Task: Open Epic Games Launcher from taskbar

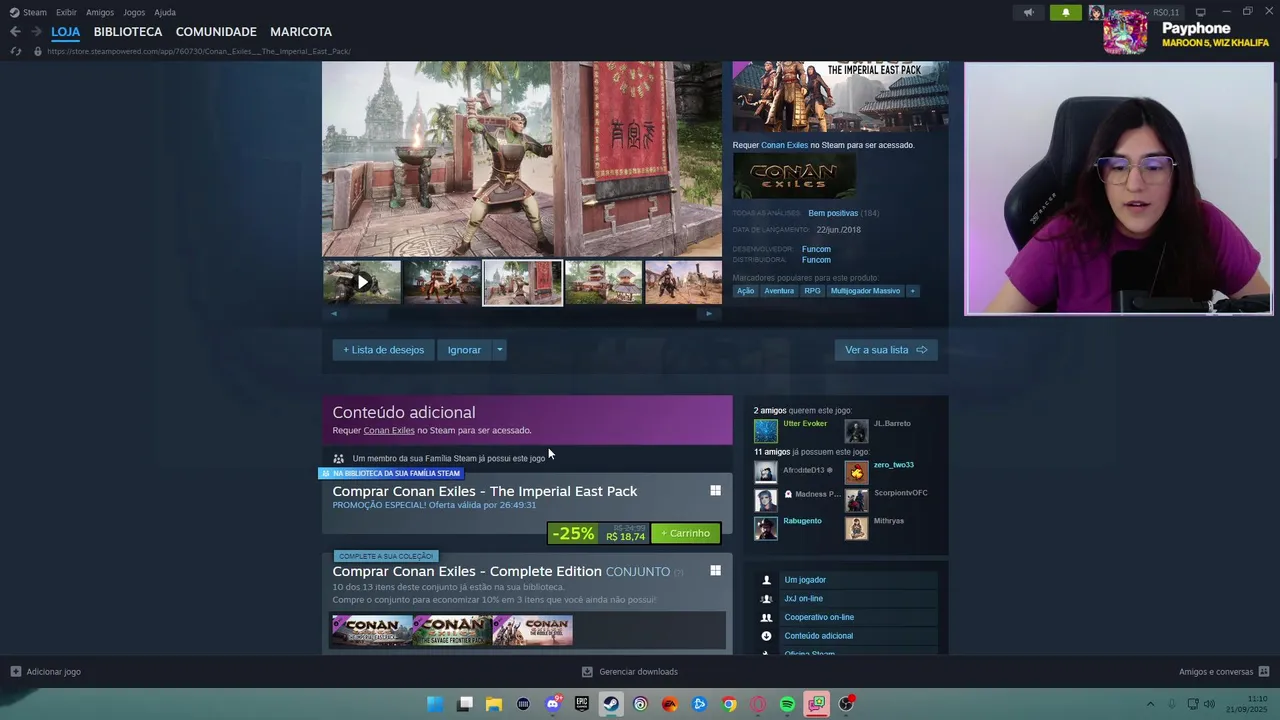Action: pyautogui.click(x=582, y=704)
